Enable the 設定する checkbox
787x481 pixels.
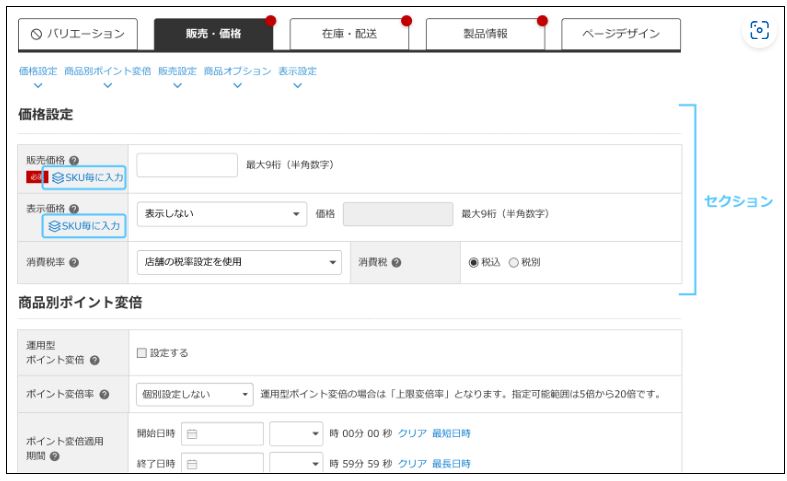(x=142, y=353)
